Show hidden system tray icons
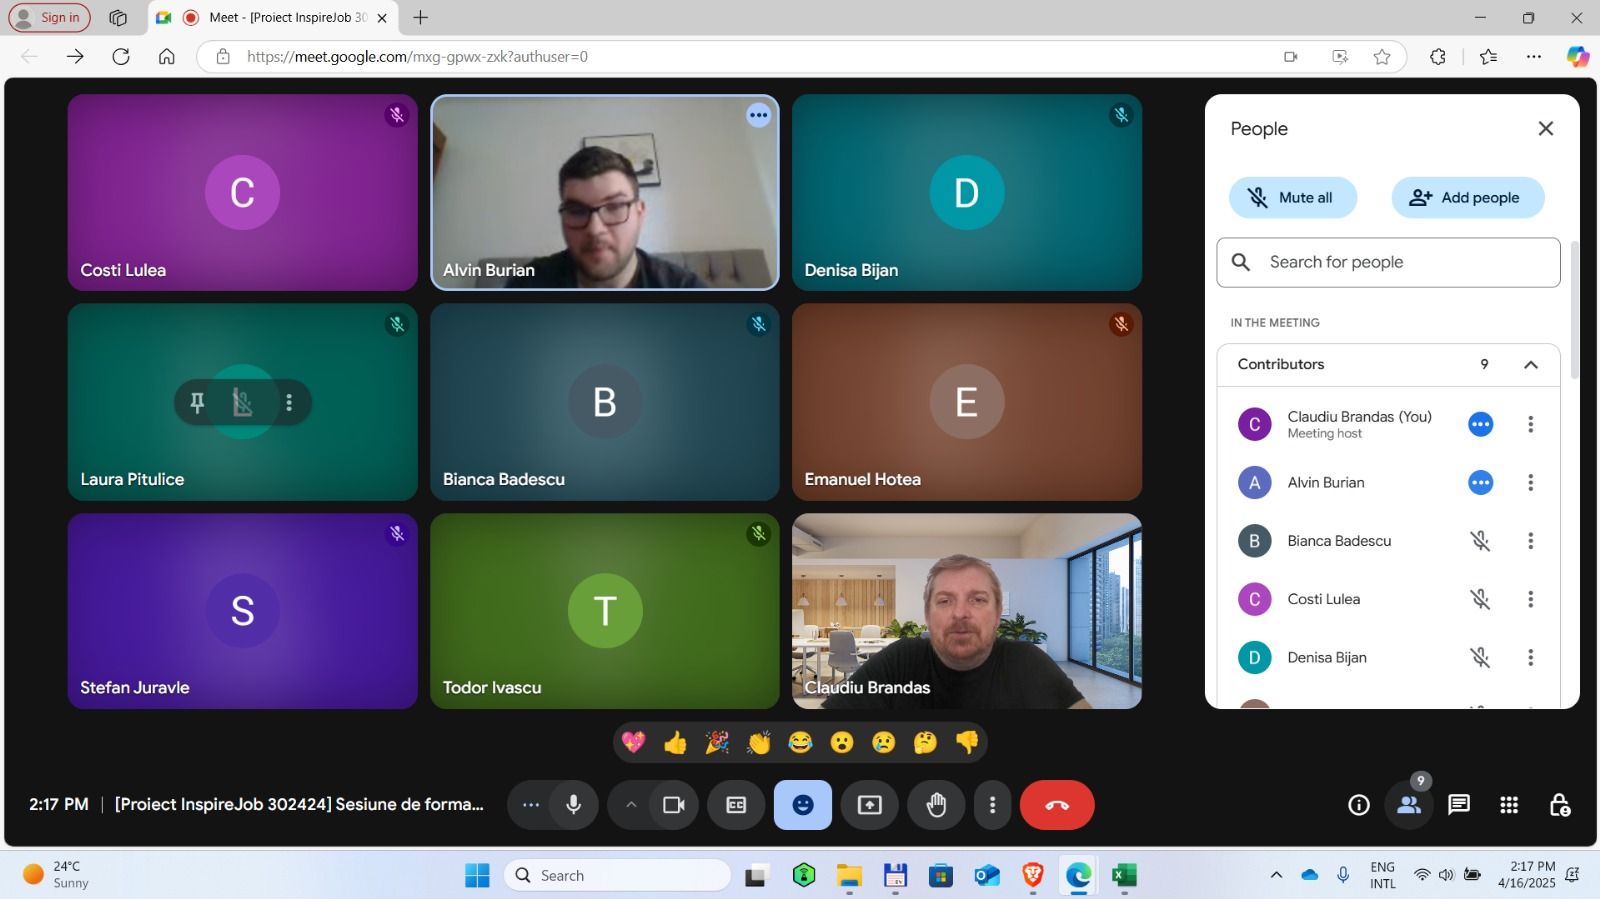Screen dimensions: 1600x899 point(1276,875)
